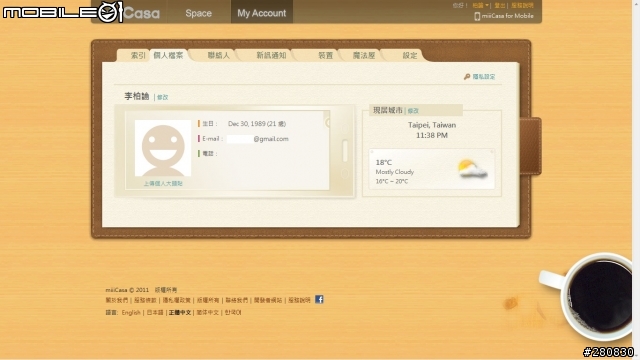Go to the 新訊通知 tab

[x=271, y=55]
